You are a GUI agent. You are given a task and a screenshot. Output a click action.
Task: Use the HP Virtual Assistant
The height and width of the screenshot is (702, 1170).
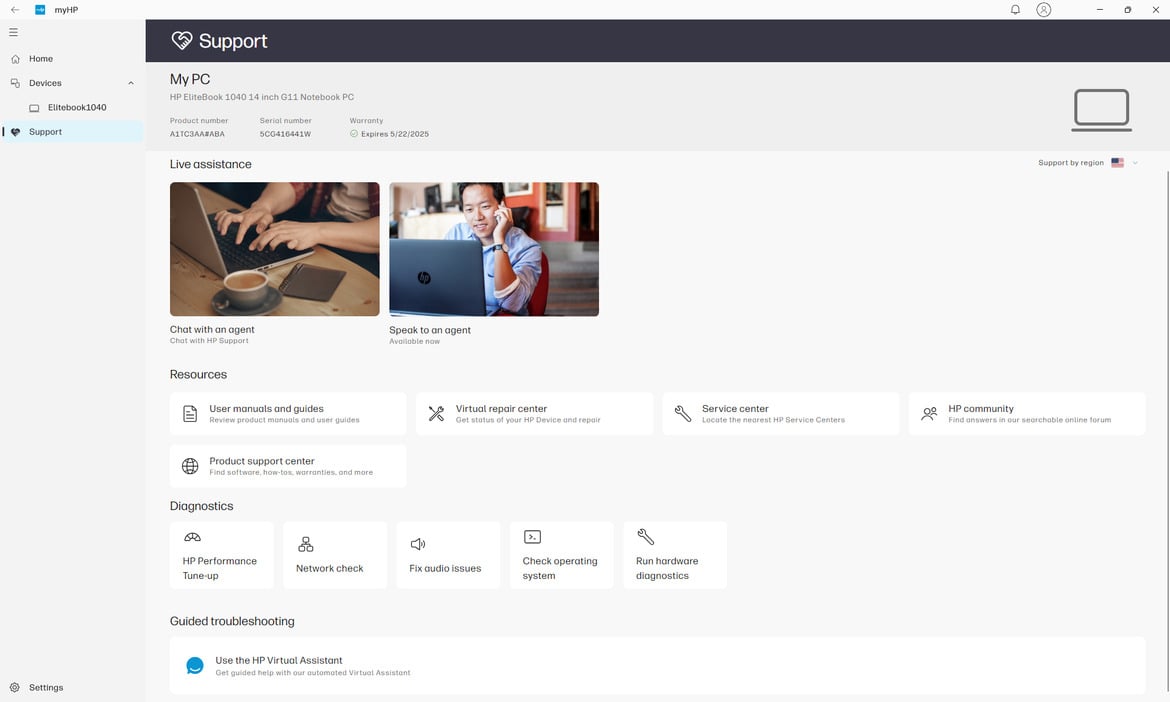(x=657, y=665)
